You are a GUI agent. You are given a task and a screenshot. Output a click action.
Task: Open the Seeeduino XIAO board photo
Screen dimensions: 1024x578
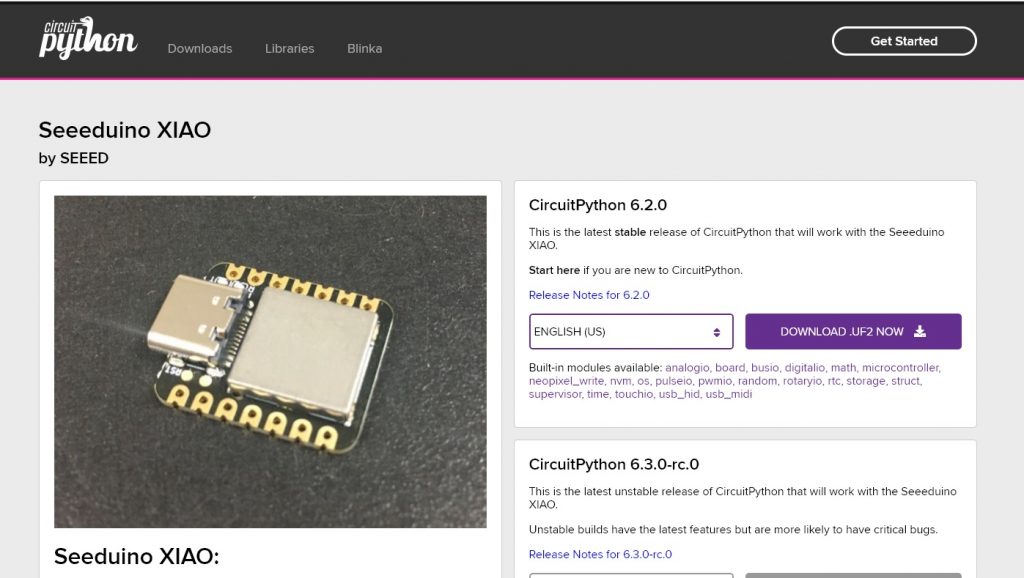click(270, 361)
